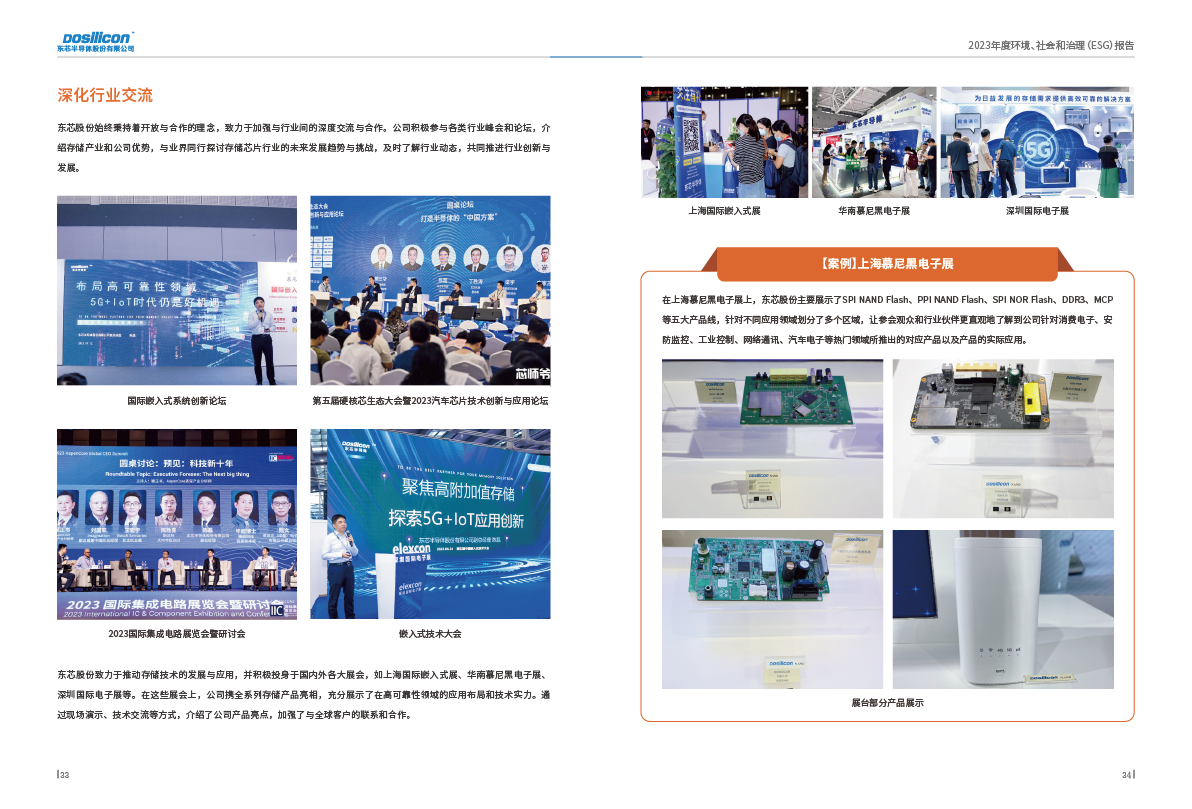
Task: Click the 展台部分产品展示 caption
Action: (887, 703)
